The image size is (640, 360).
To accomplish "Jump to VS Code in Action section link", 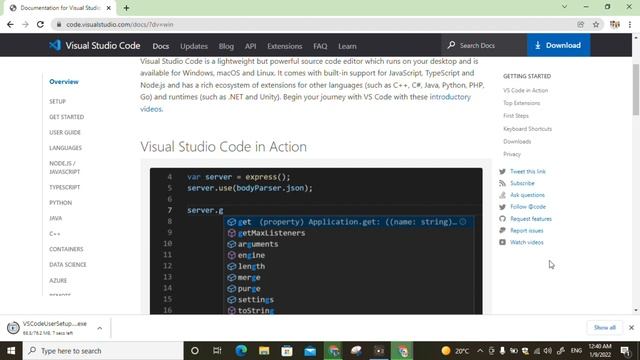I will [x=525, y=90].
